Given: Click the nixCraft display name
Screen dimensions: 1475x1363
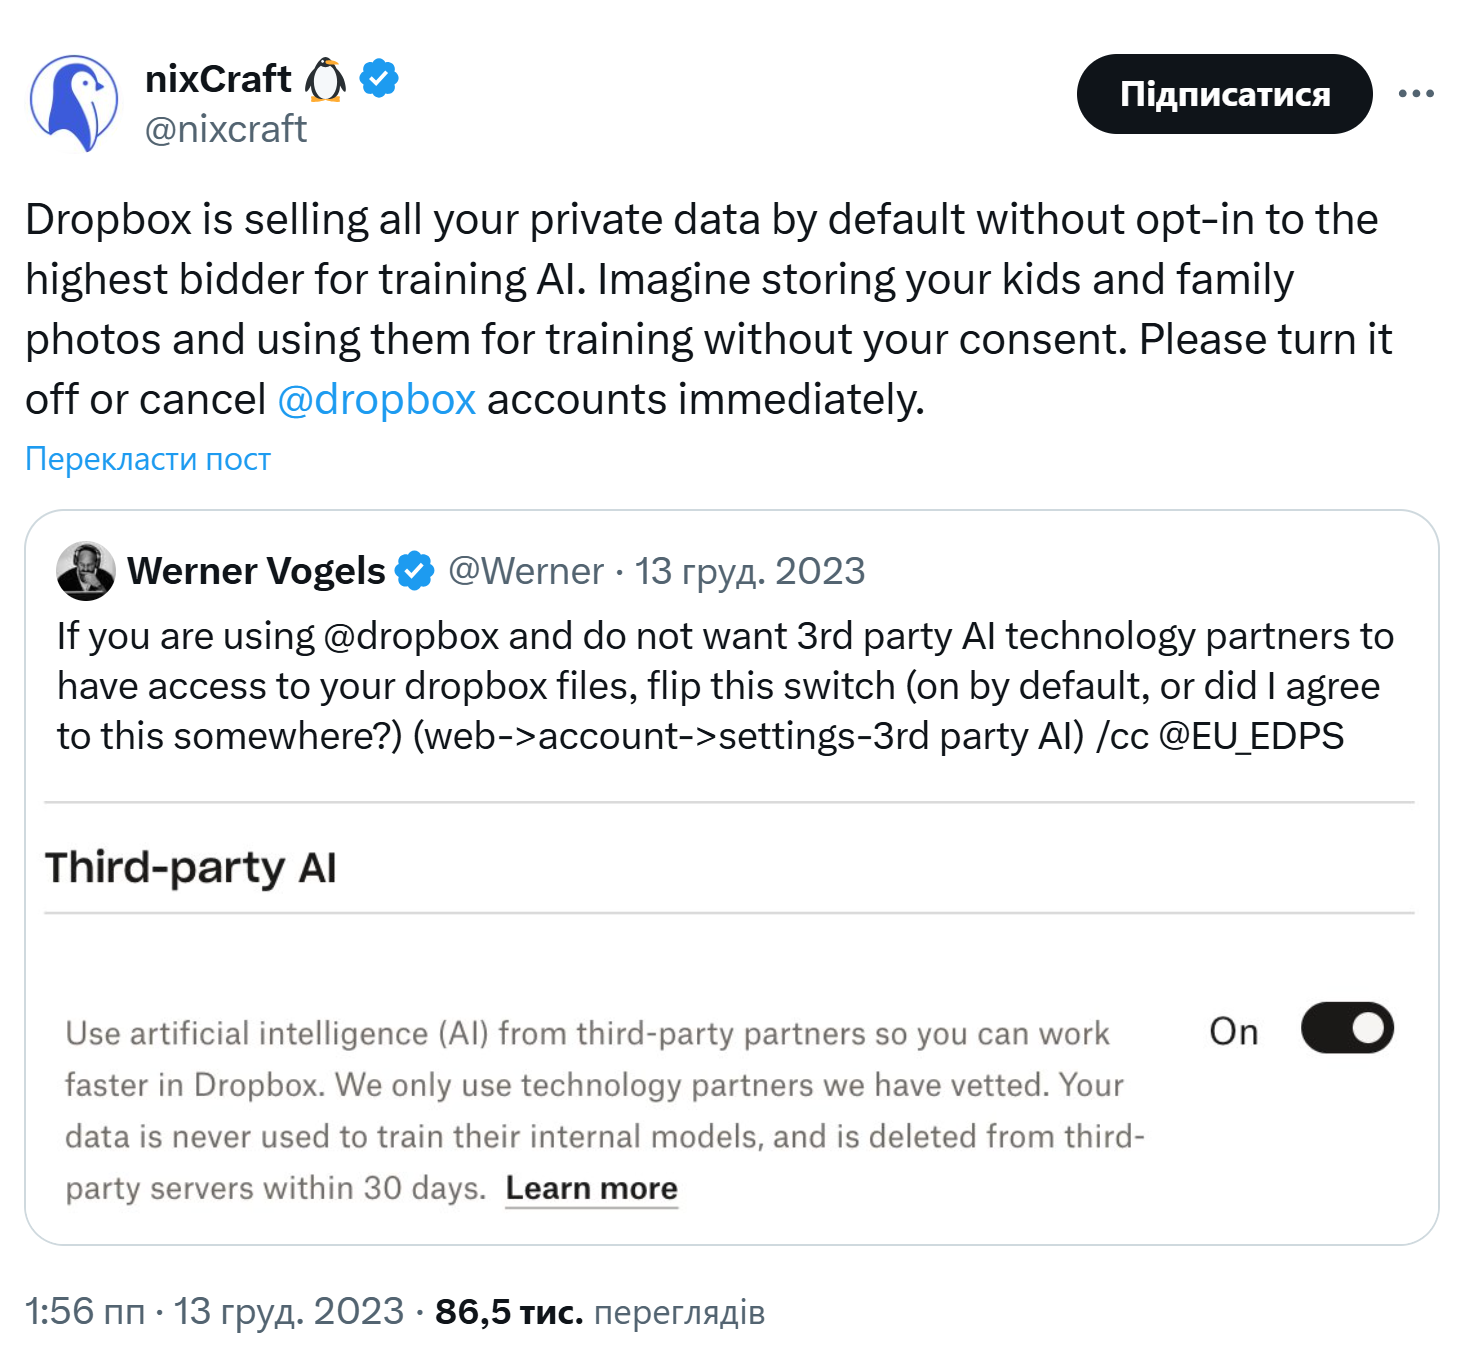Looking at the screenshot, I should pos(218,79).
